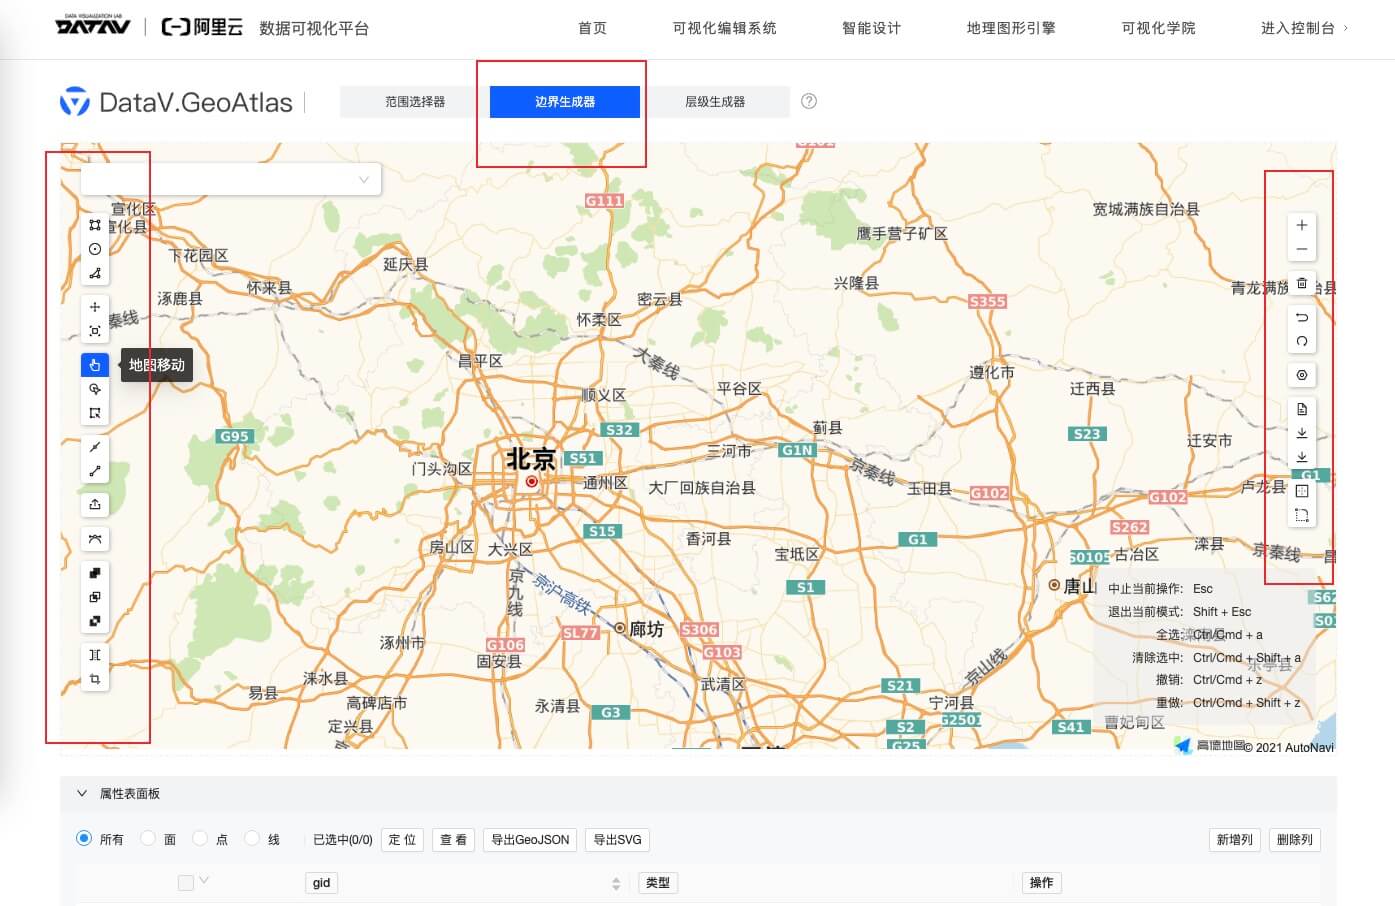Viewport: 1395px width, 906px height.
Task: Click the grid square icon in right toolbar
Action: tap(1302, 491)
